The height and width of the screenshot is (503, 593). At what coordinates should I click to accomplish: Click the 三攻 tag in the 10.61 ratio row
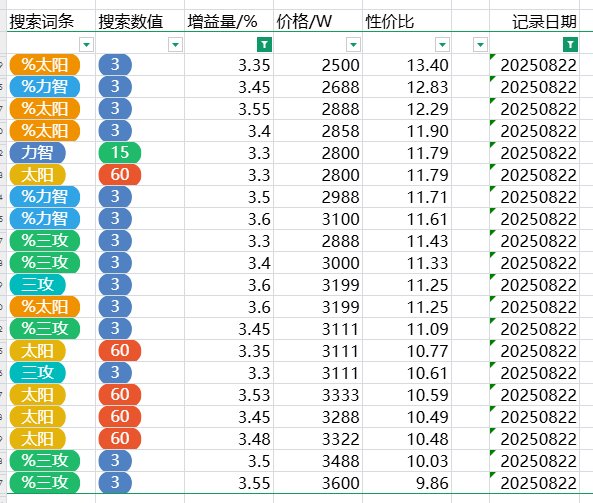click(x=37, y=373)
